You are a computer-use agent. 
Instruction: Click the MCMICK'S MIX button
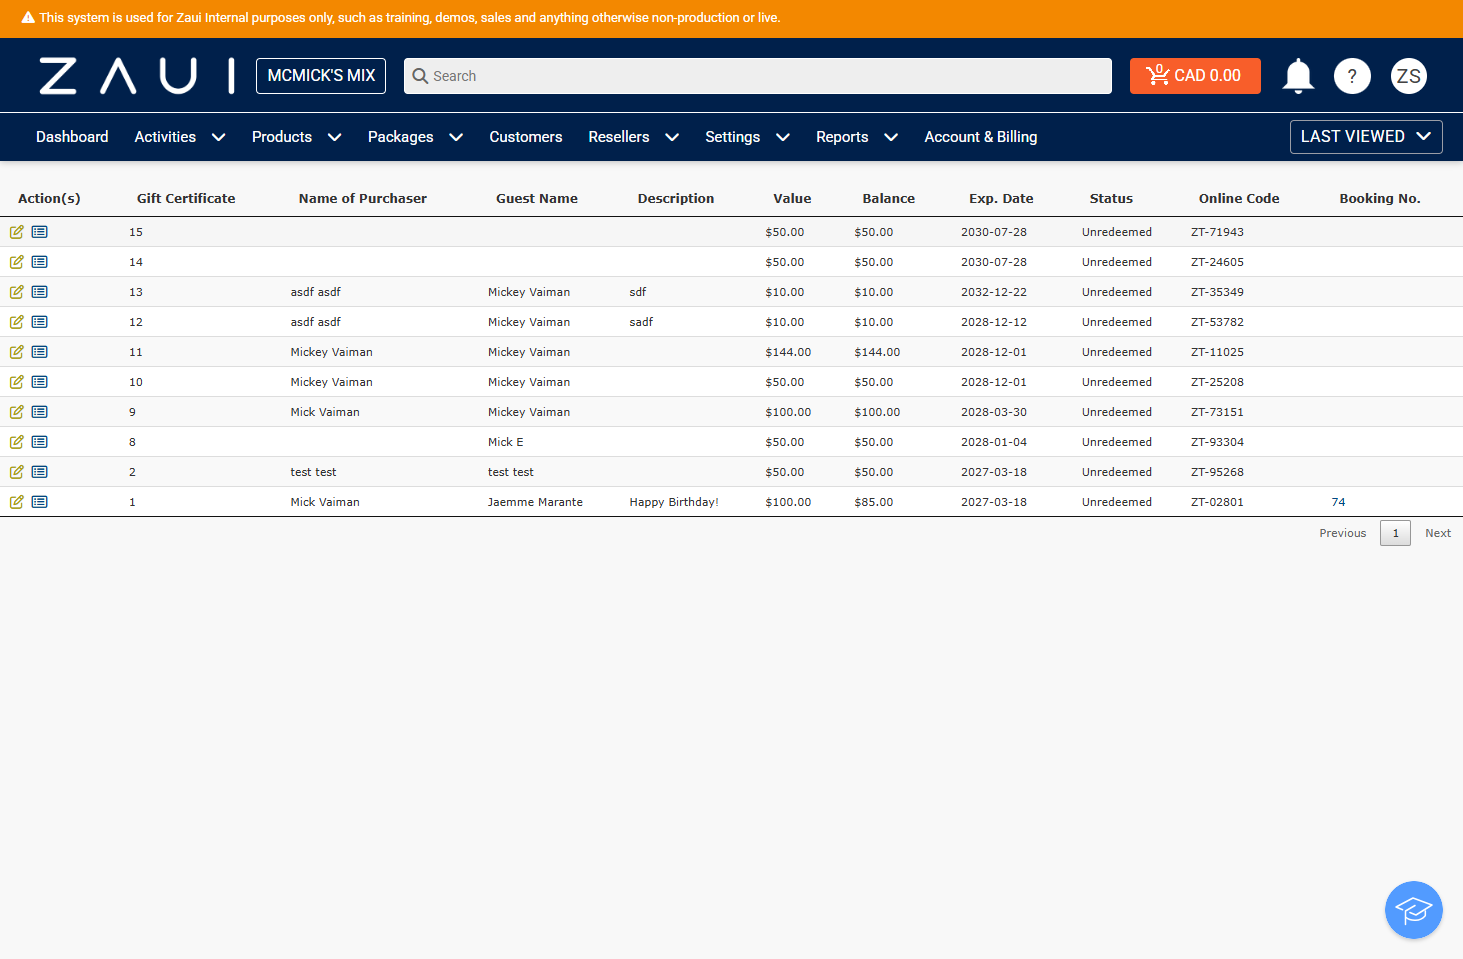tap(321, 76)
